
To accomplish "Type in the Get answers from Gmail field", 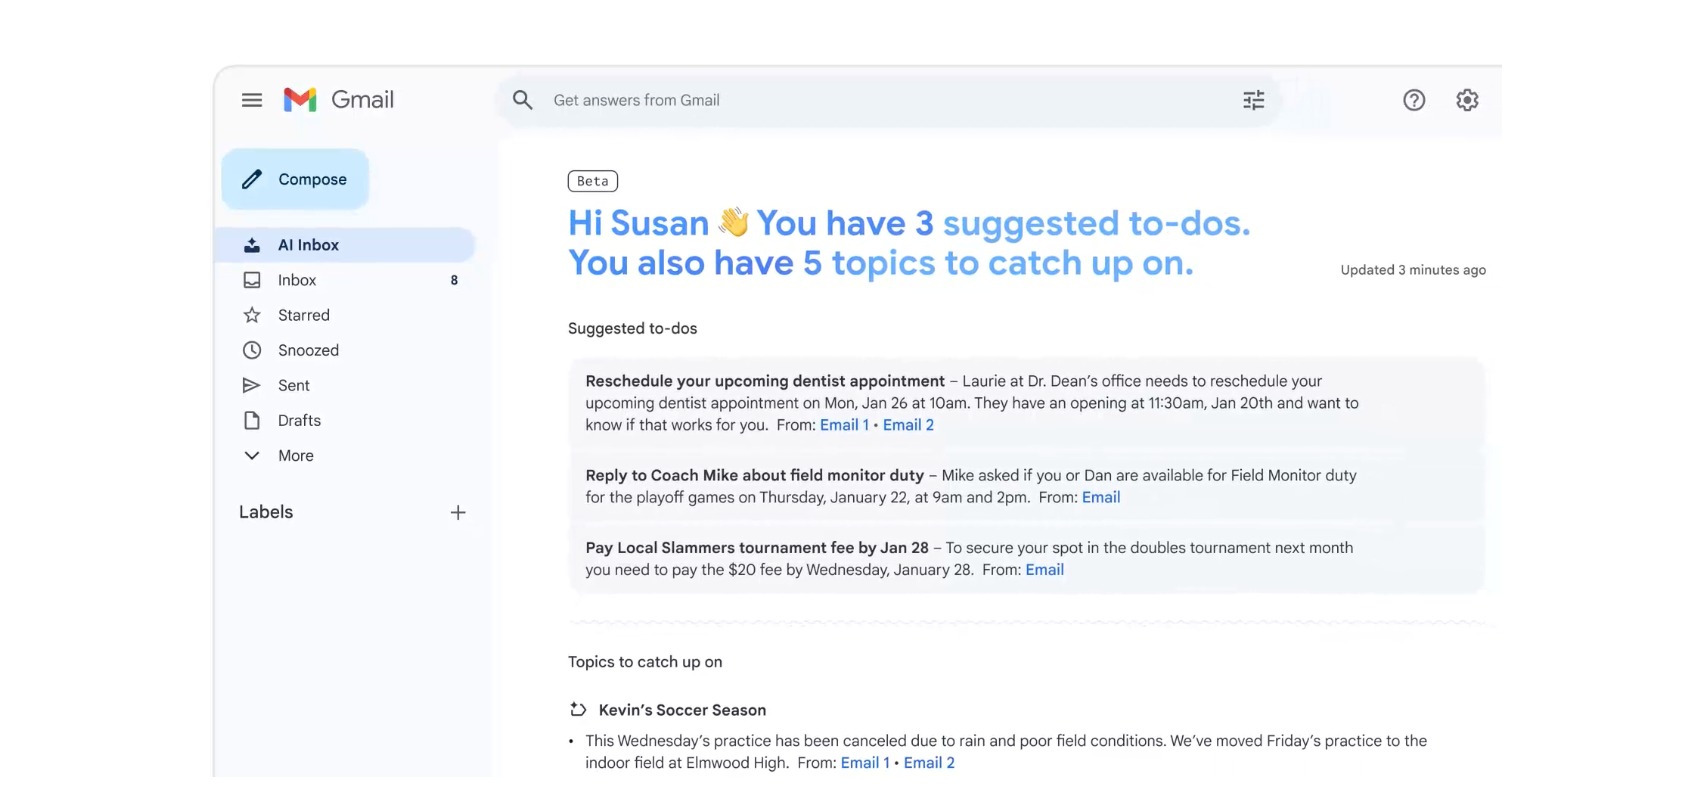I will click(880, 100).
